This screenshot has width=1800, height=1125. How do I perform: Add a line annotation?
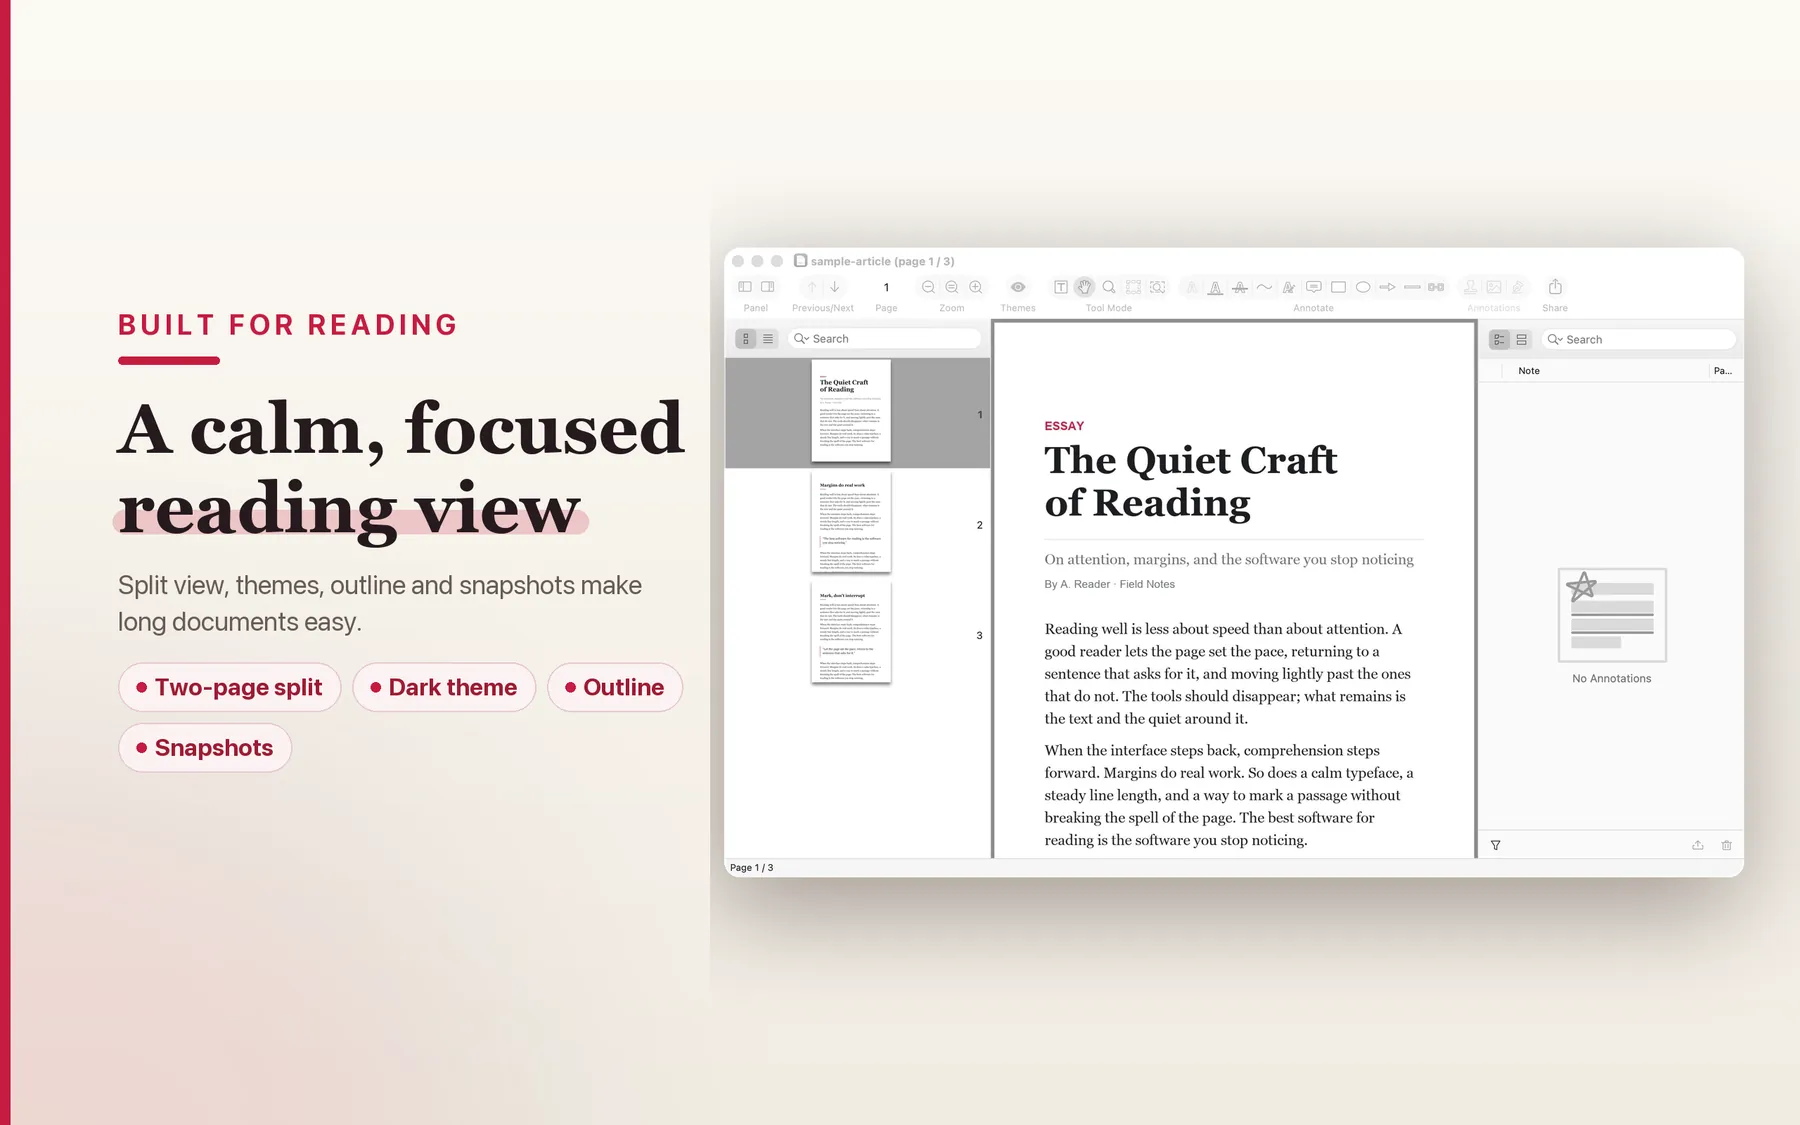tap(1412, 287)
